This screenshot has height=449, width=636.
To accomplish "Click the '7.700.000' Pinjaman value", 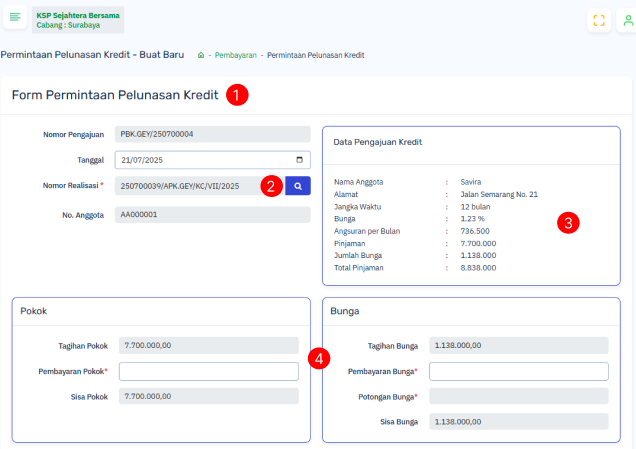I will click(478, 243).
